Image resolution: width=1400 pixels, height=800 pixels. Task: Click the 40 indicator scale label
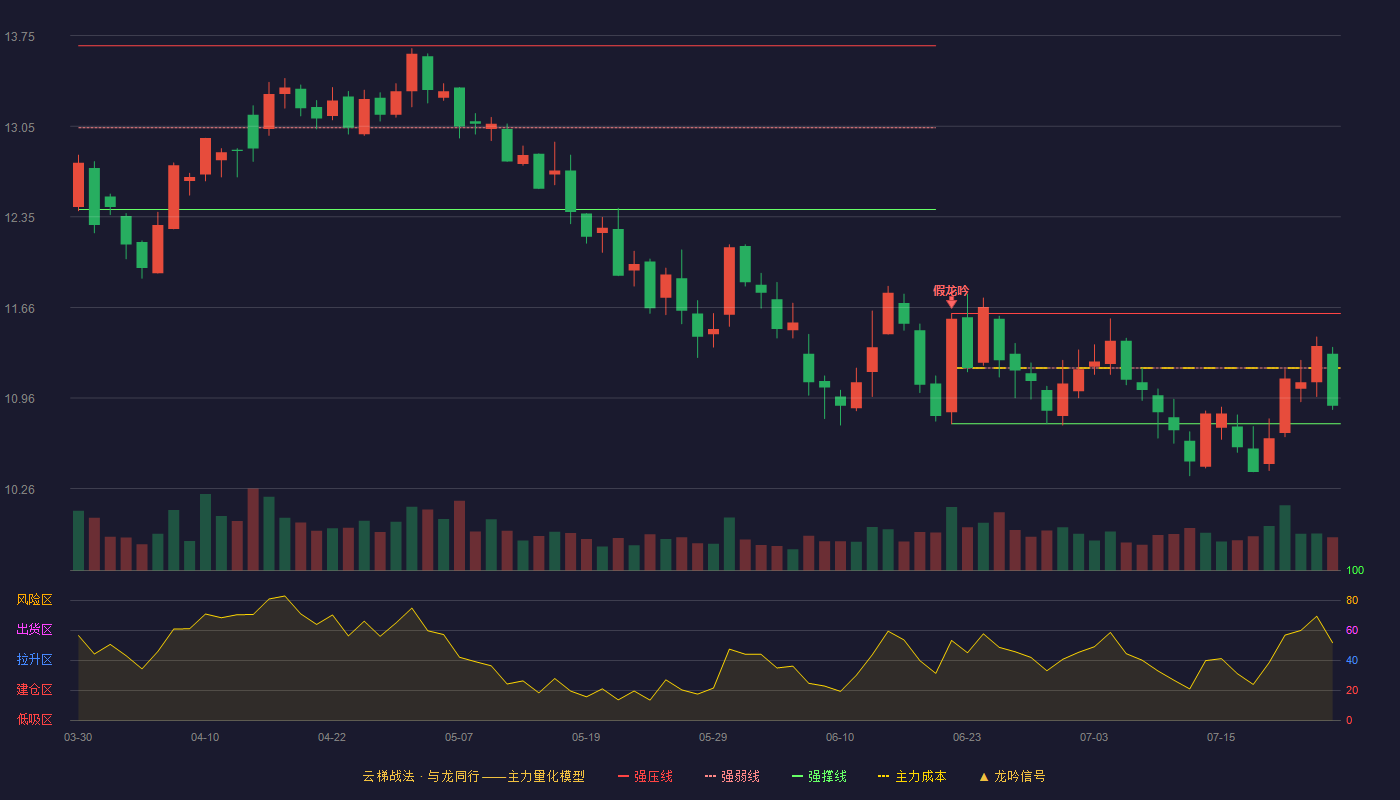pyautogui.click(x=1352, y=660)
